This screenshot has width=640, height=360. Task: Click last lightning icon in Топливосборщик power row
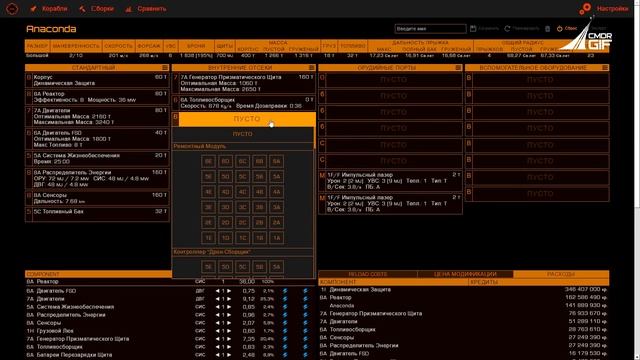tap(305, 347)
